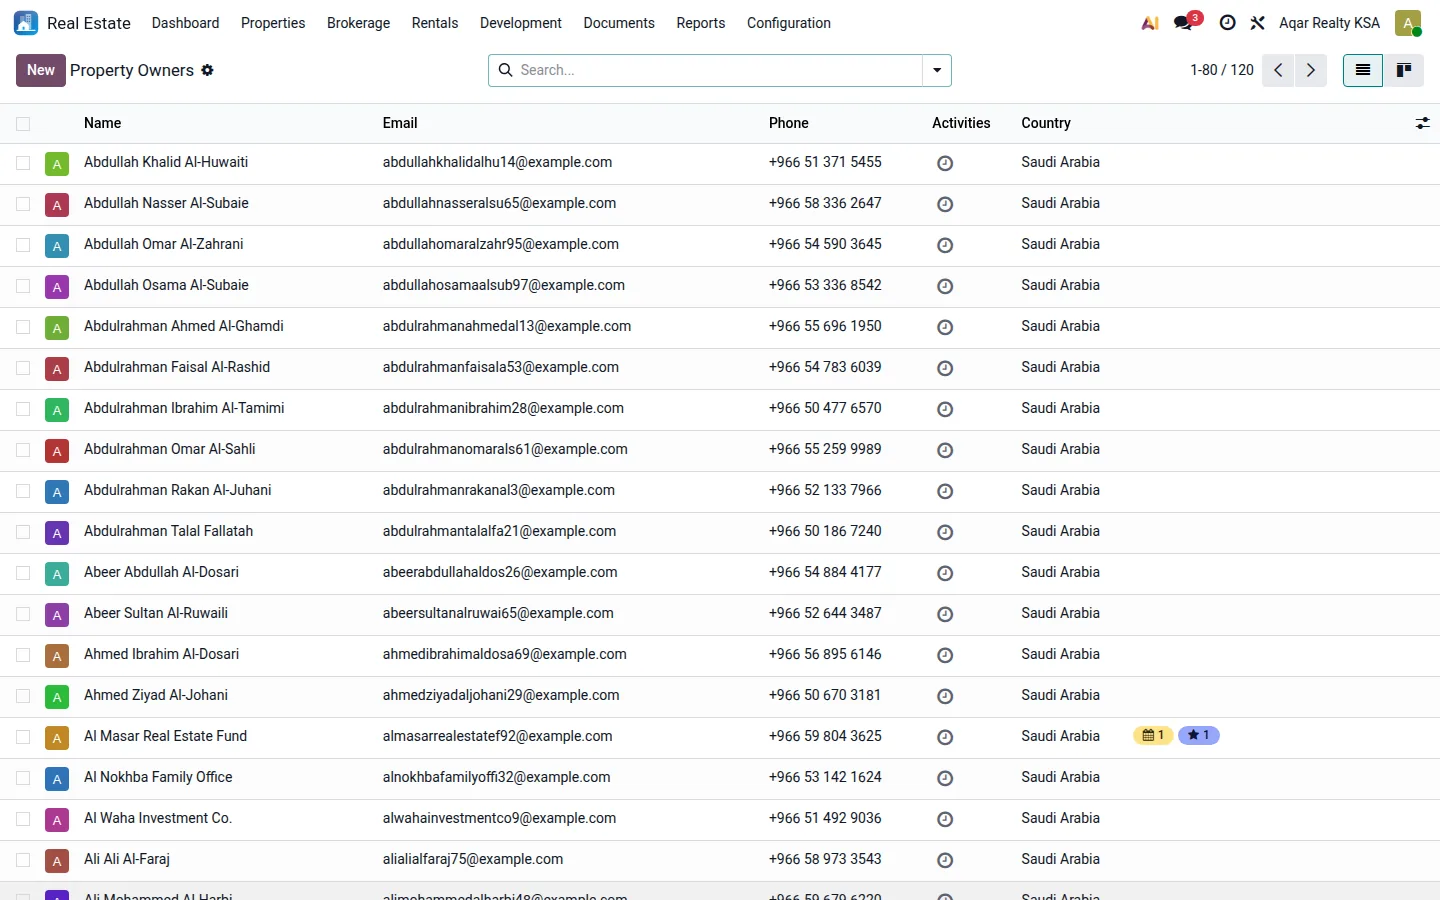Open the AI assistant icon in top bar
1440x900 pixels.
[1150, 23]
